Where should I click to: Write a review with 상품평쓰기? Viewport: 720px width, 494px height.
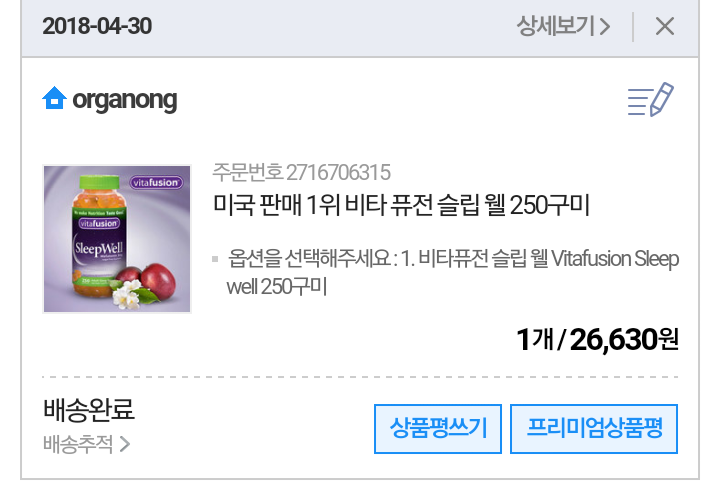438,429
